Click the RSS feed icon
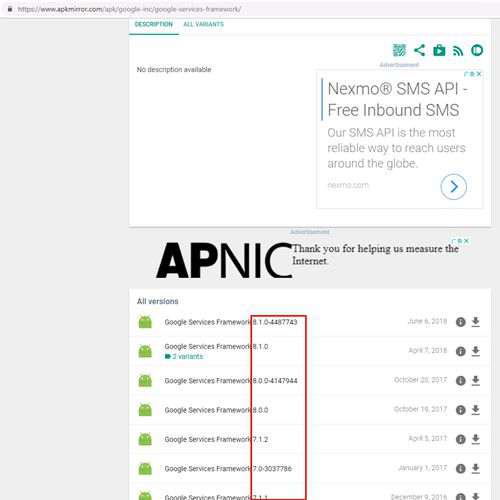This screenshot has height=500, width=500. (458, 51)
